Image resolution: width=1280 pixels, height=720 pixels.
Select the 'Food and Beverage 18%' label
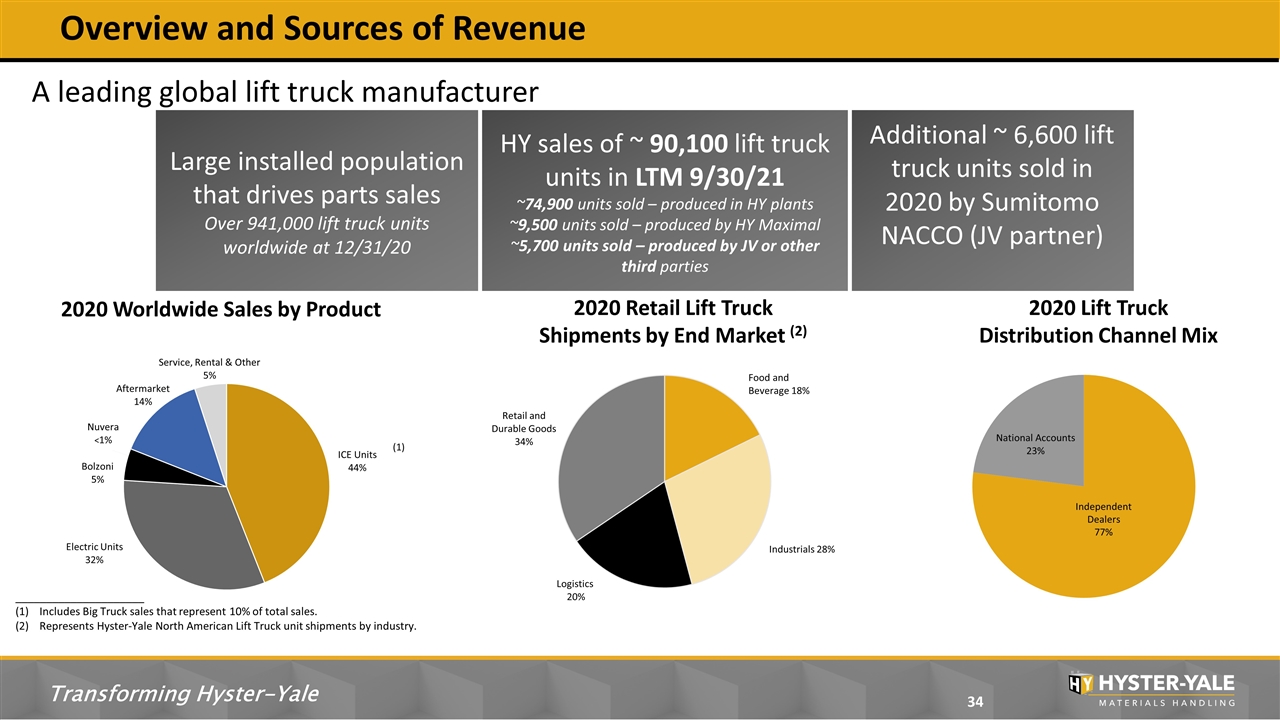779,383
